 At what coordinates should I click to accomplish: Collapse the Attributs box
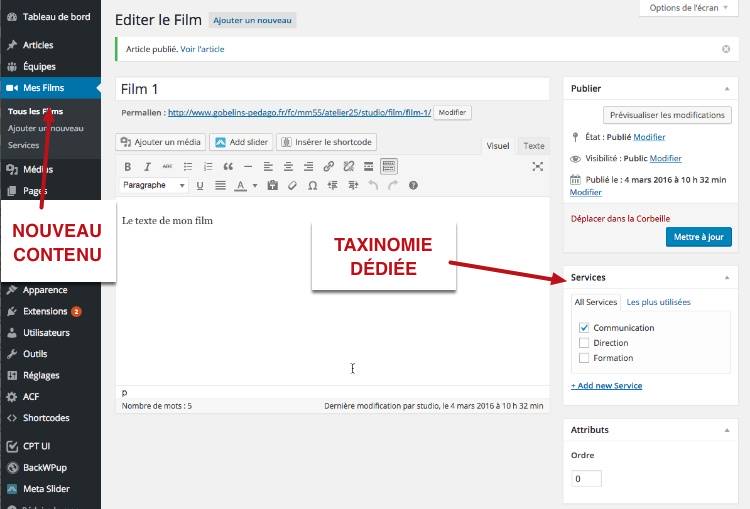click(x=727, y=430)
